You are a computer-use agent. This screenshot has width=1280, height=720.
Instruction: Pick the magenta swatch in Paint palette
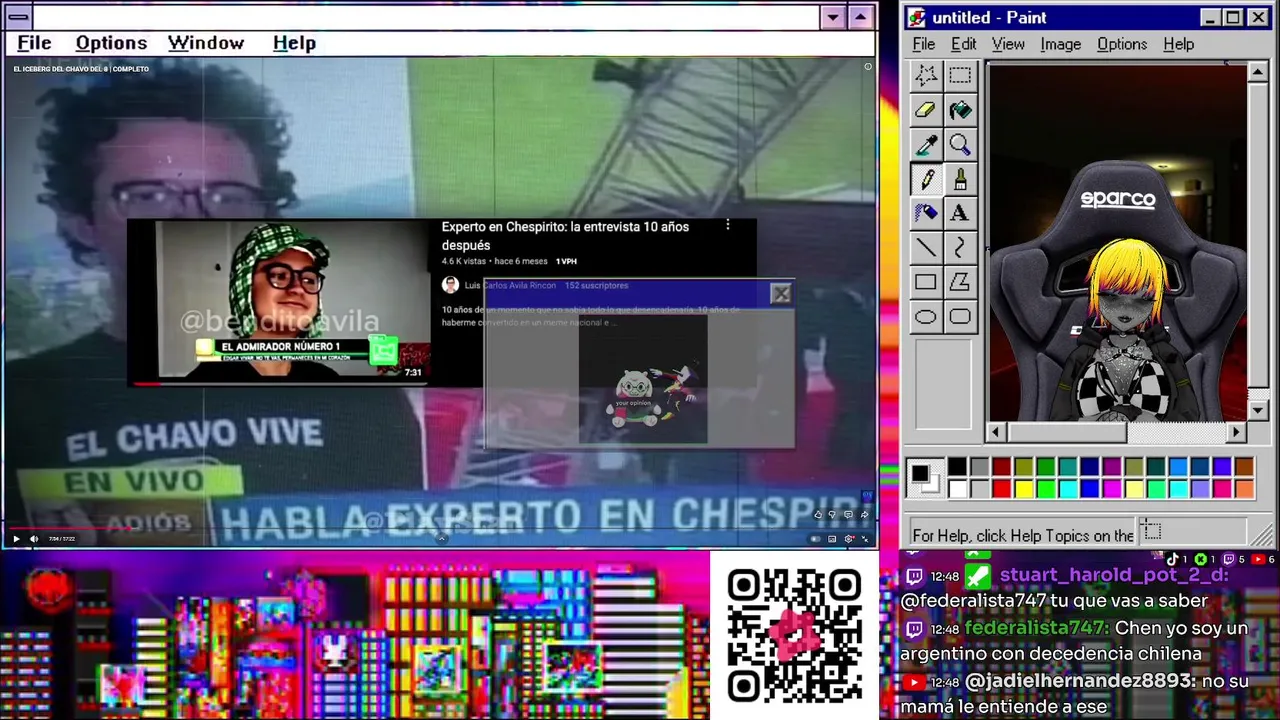(x=1112, y=489)
